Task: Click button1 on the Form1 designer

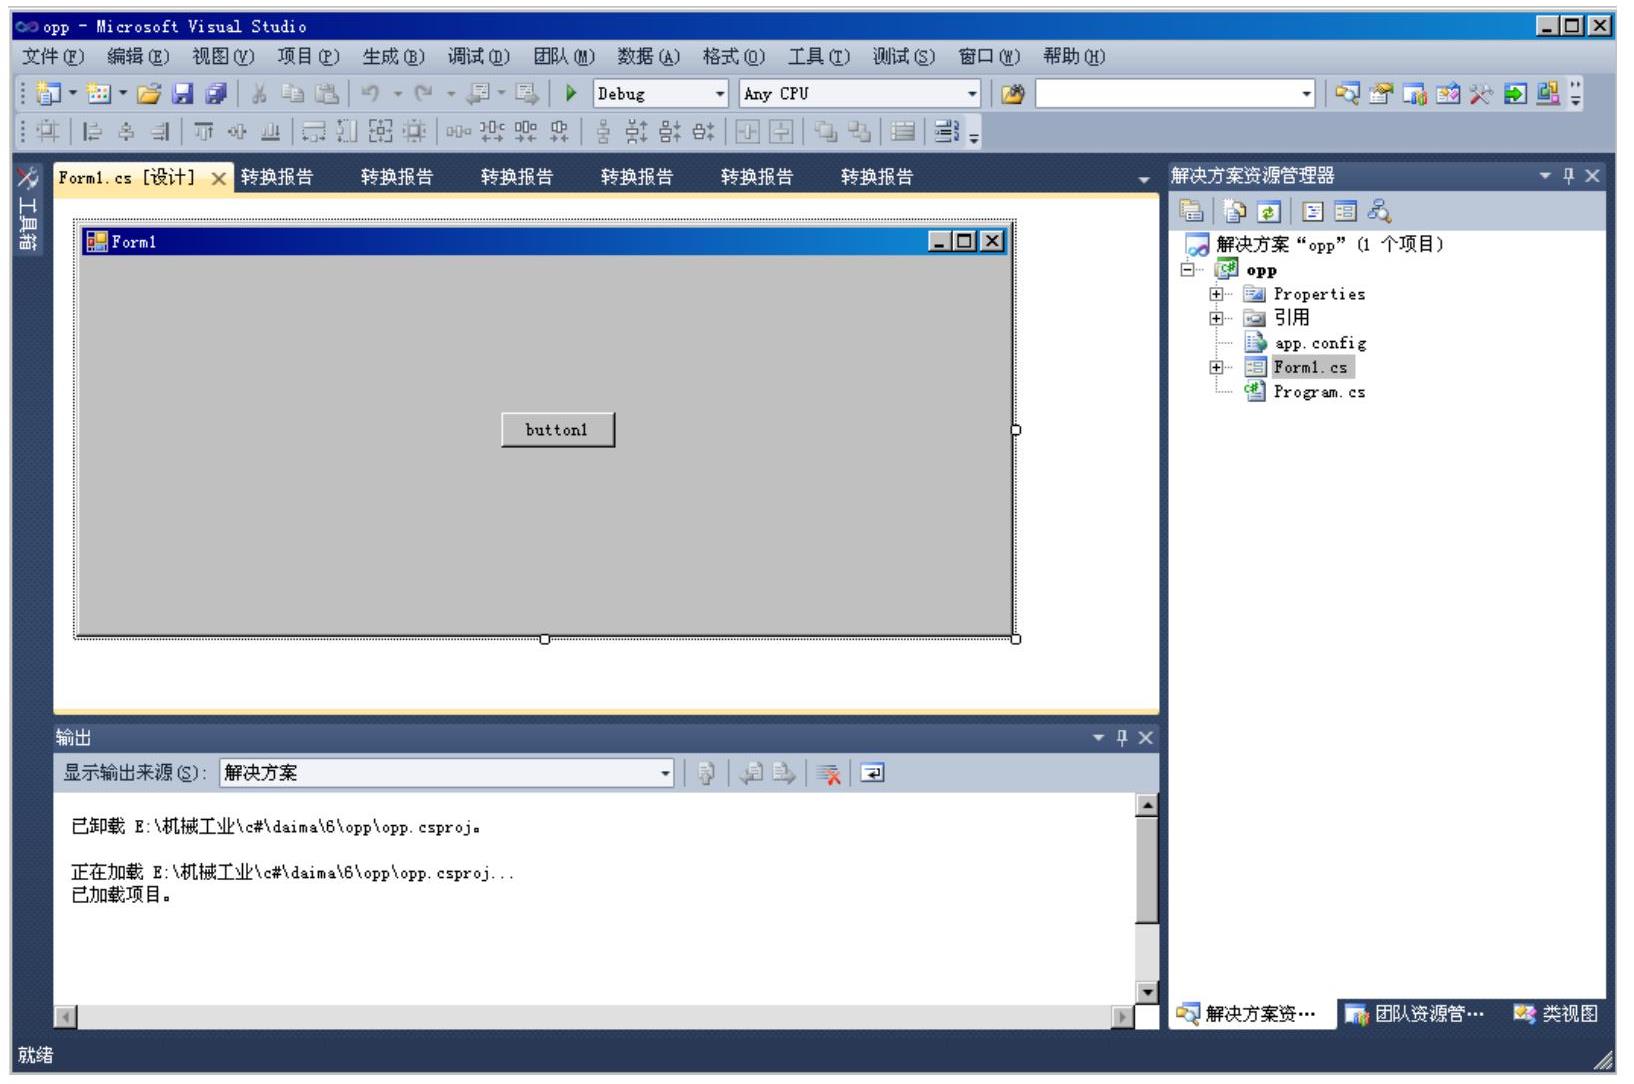Action: 557,430
